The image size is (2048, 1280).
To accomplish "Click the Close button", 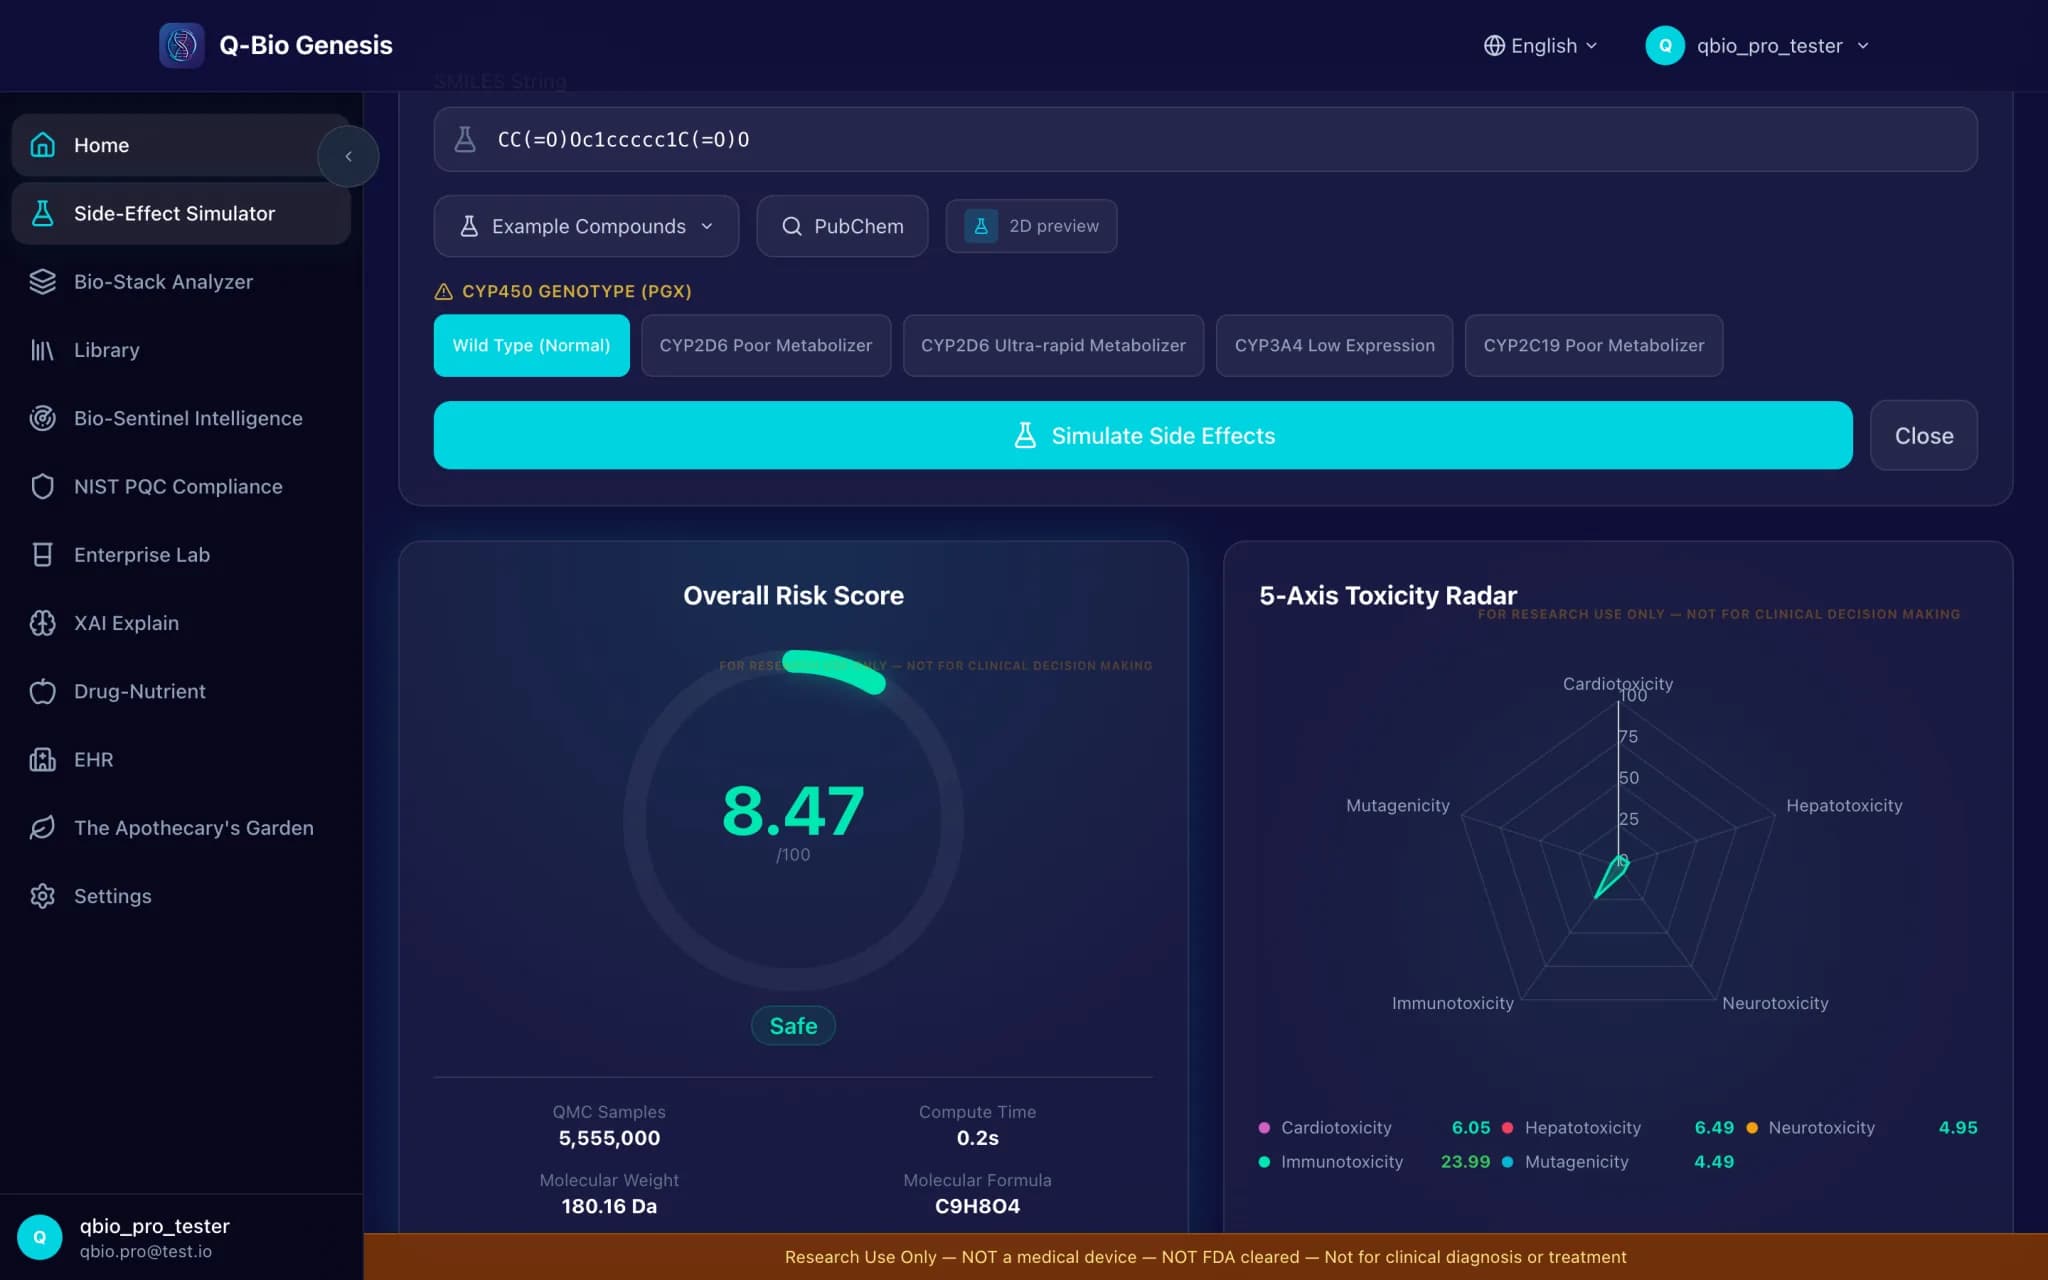I will pos(1923,435).
